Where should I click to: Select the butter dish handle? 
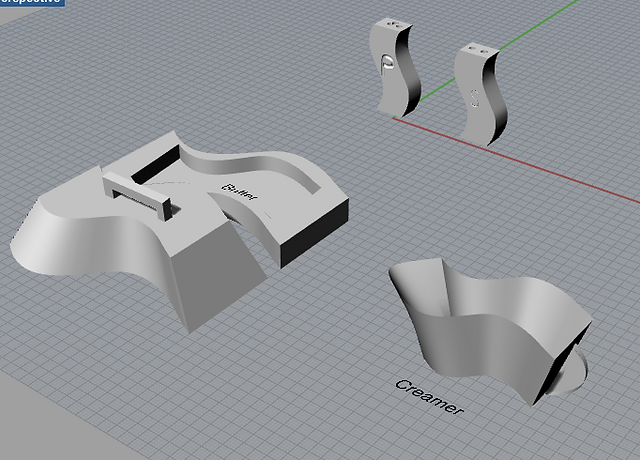tap(137, 196)
